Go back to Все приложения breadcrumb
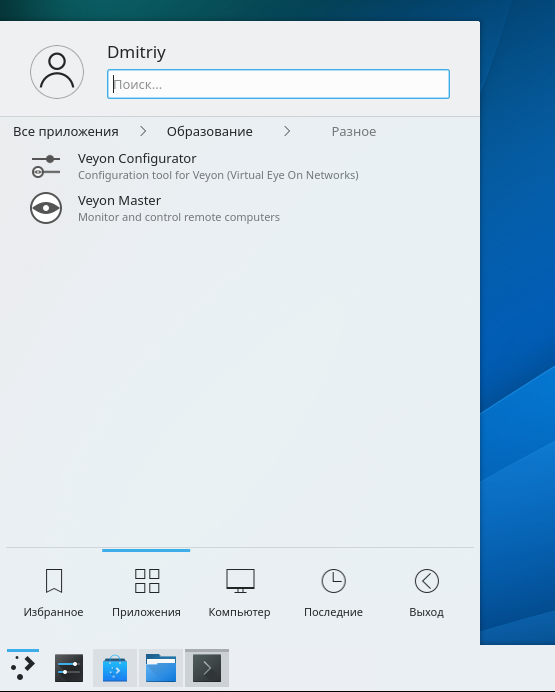This screenshot has width=555, height=692. 66,132
